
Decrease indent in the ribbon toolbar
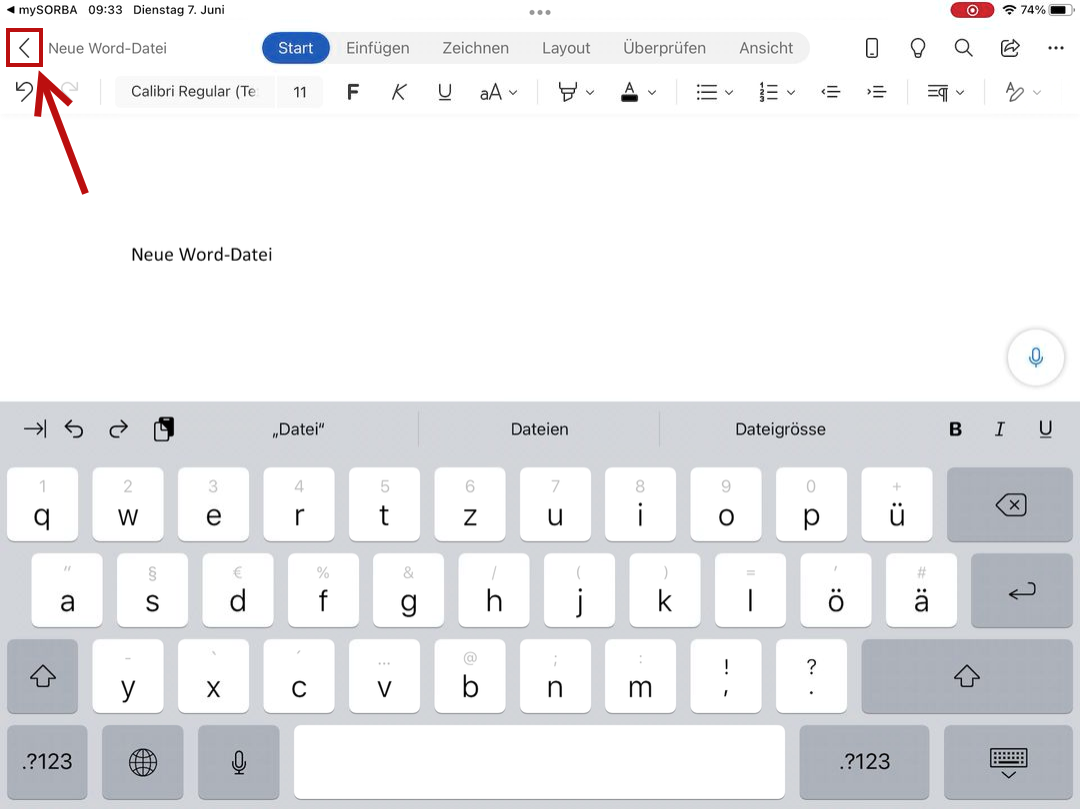click(830, 92)
